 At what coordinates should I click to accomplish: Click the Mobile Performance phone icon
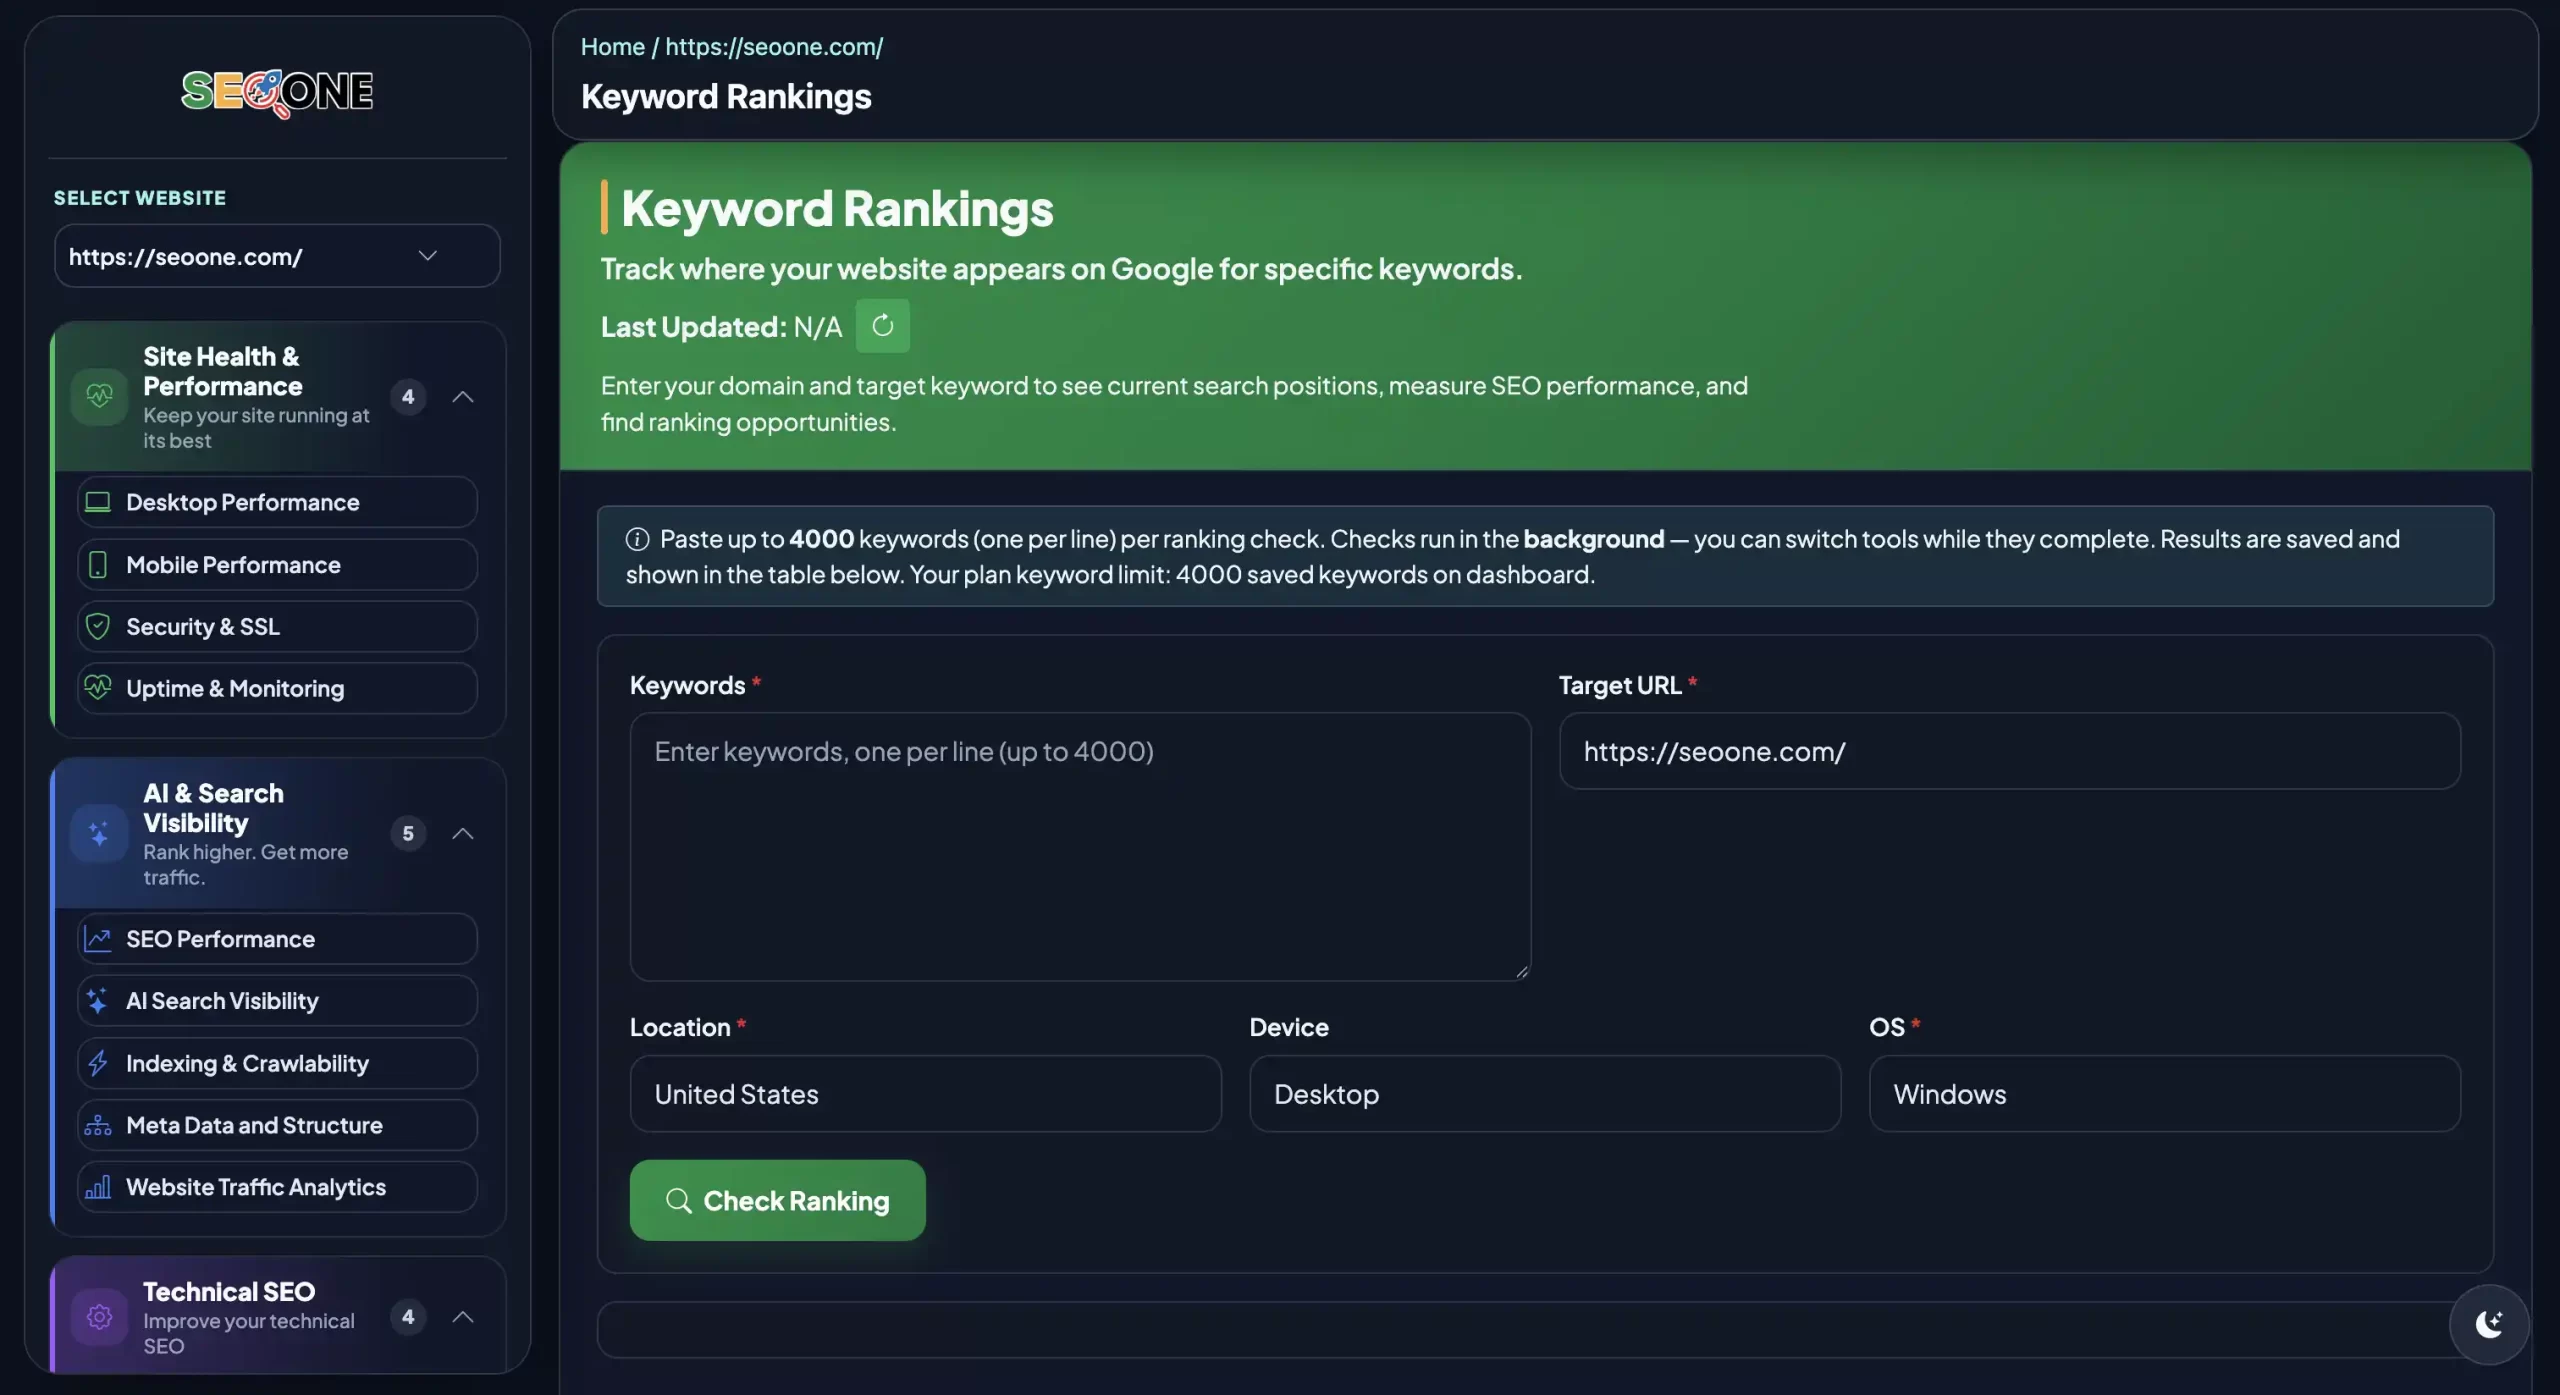pyautogui.click(x=98, y=565)
